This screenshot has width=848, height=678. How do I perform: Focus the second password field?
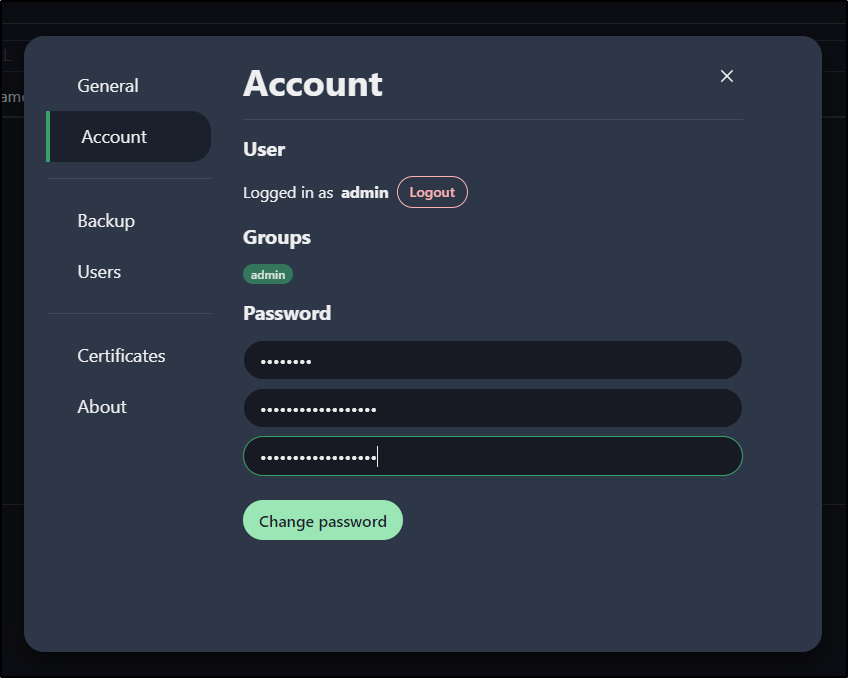(493, 408)
